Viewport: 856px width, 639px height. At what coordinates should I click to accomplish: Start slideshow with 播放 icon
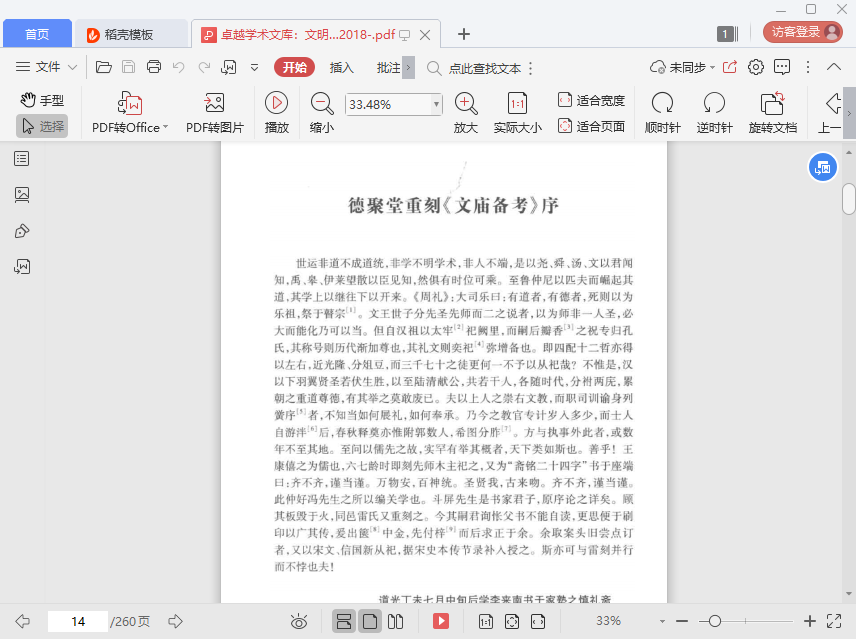point(276,103)
